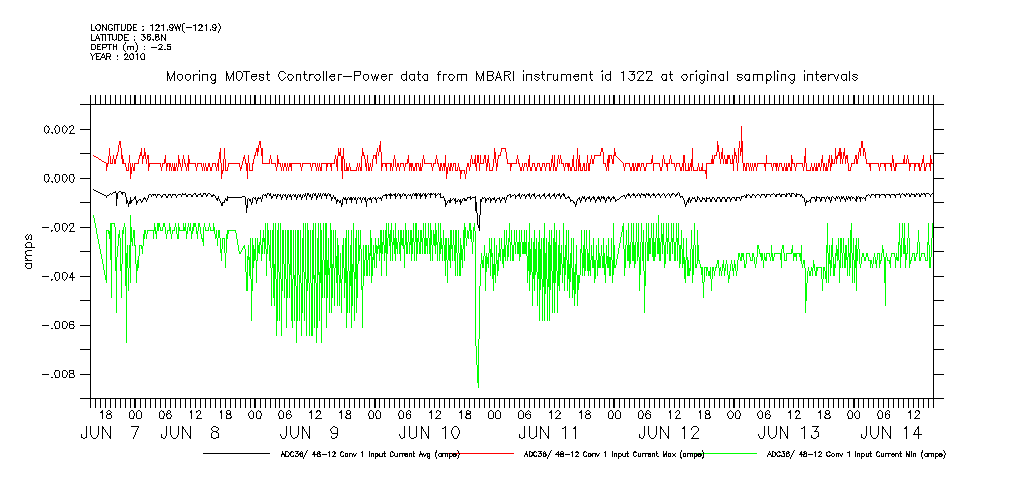This screenshot has height=504, width=1009.
Task: Click the black line sample in legend
Action: 235,454
